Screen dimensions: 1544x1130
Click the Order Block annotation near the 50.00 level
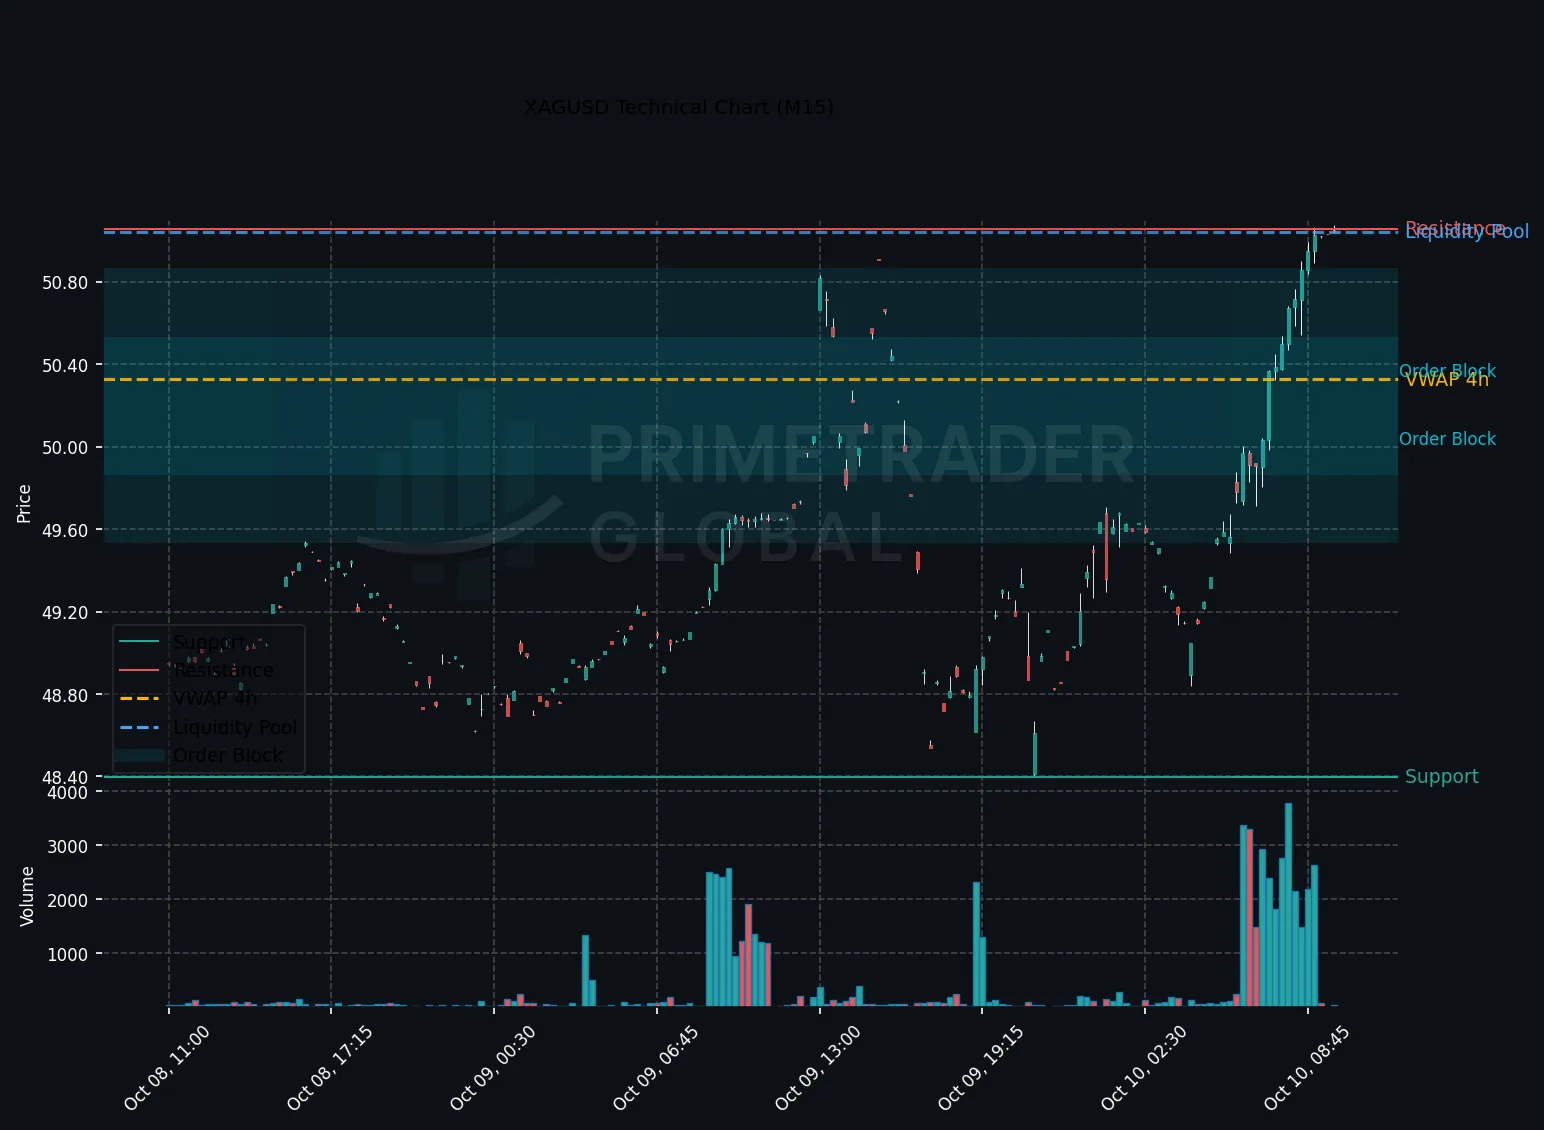click(x=1447, y=439)
